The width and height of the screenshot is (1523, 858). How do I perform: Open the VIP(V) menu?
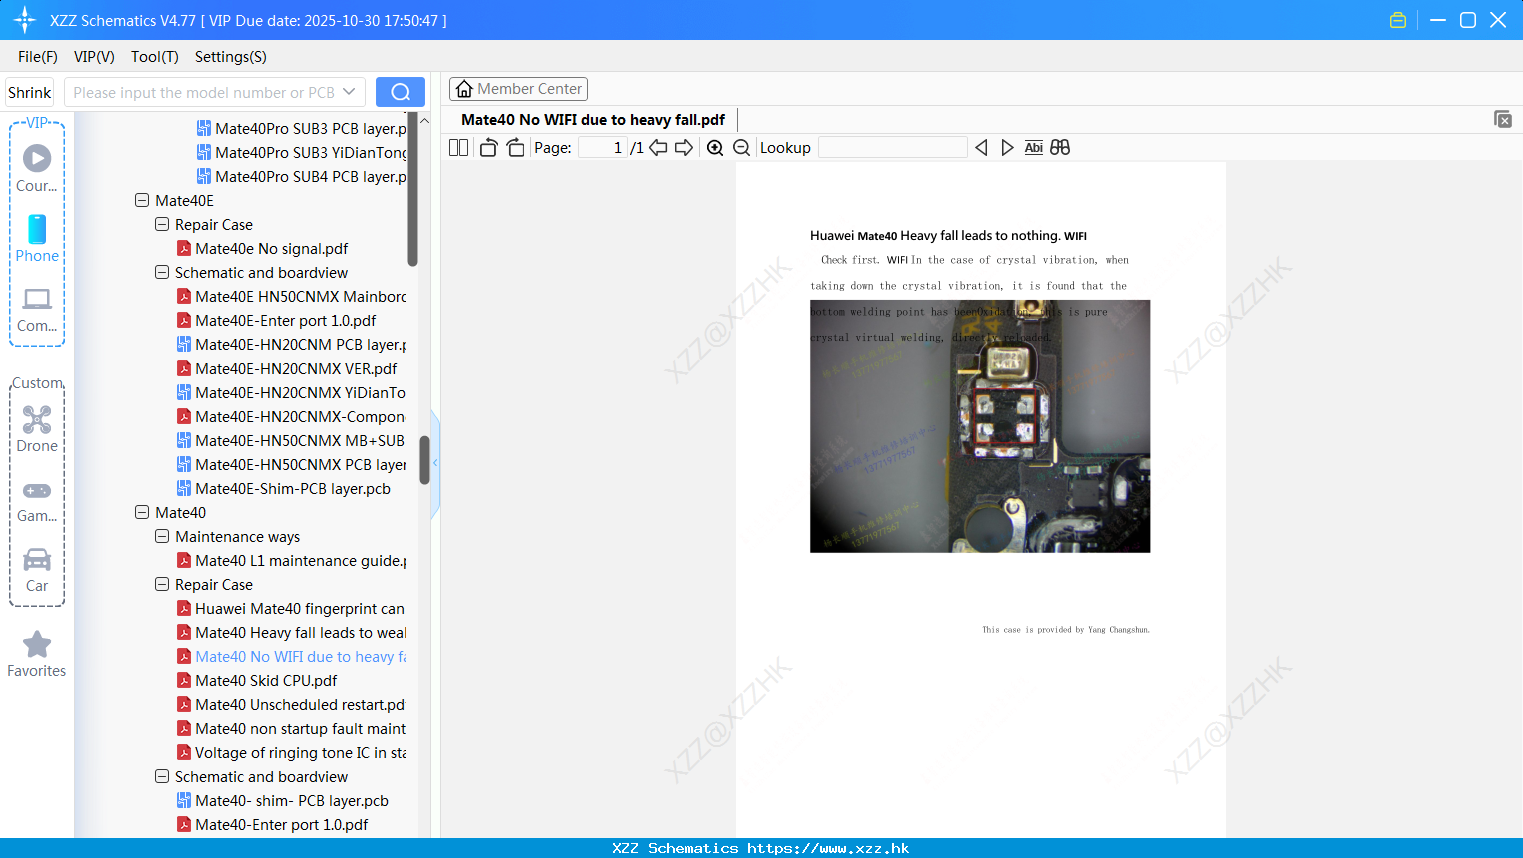point(94,57)
